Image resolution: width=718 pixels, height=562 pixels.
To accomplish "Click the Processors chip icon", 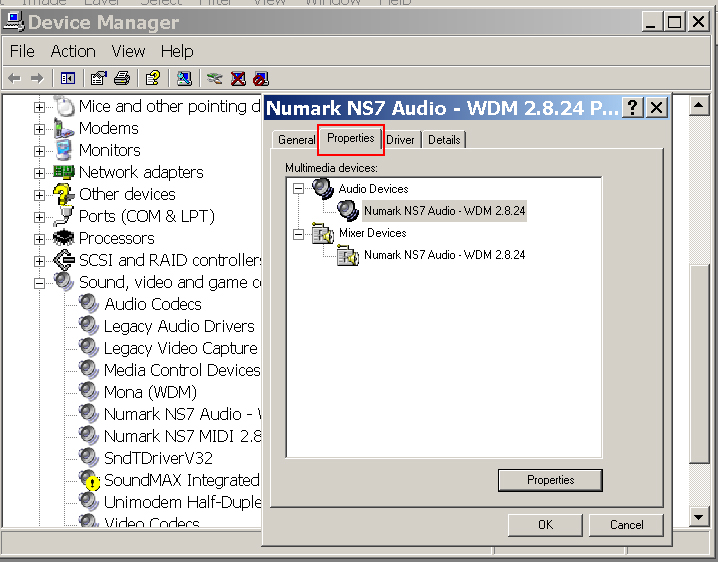I will tap(64, 238).
